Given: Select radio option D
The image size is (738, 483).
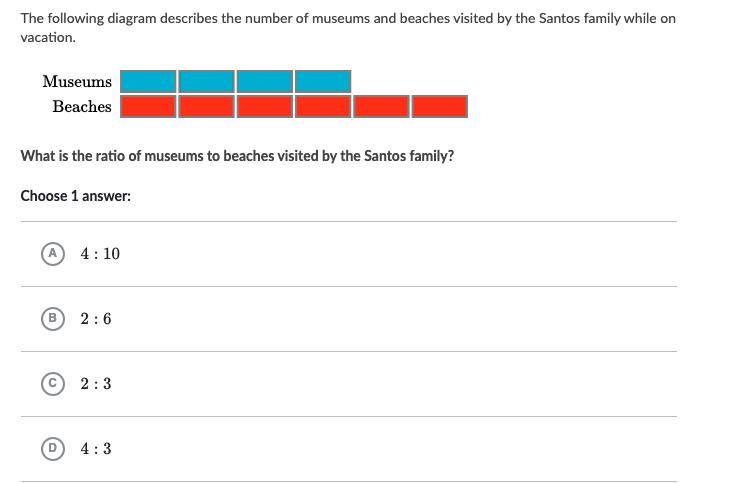Looking at the screenshot, I should tap(53, 449).
